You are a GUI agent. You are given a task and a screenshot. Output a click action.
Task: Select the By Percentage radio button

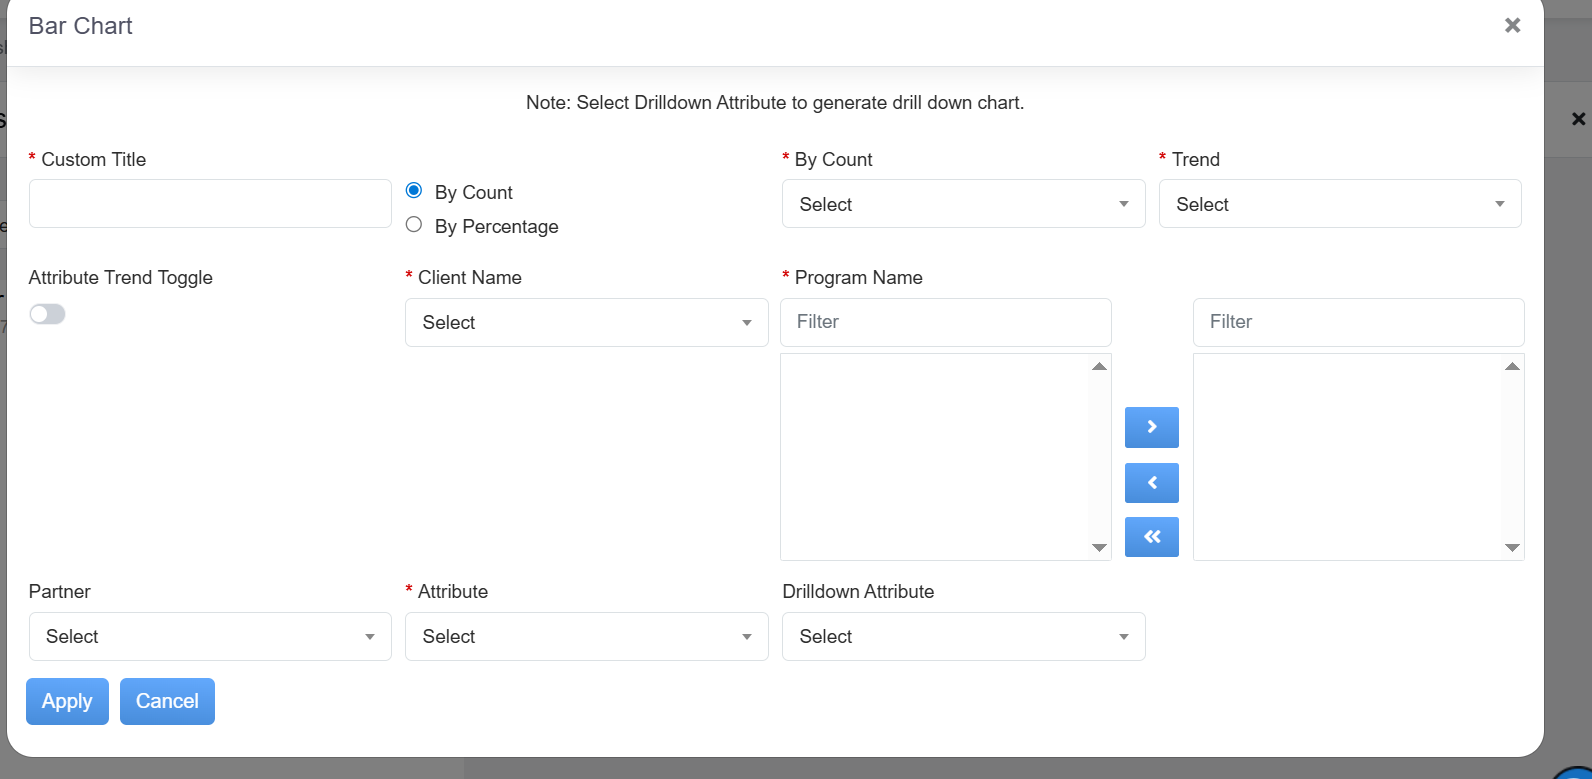tap(414, 225)
